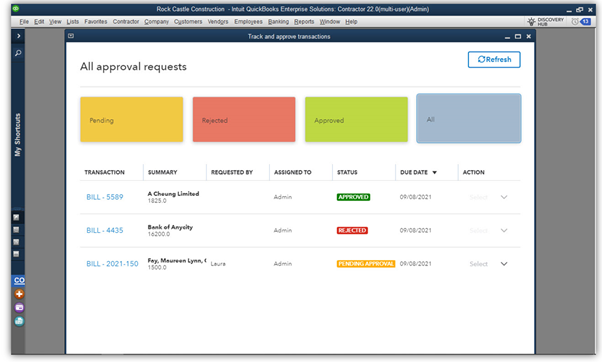Click Select action for BILL - 2021-150
This screenshot has width=602, height=362.
coord(478,264)
